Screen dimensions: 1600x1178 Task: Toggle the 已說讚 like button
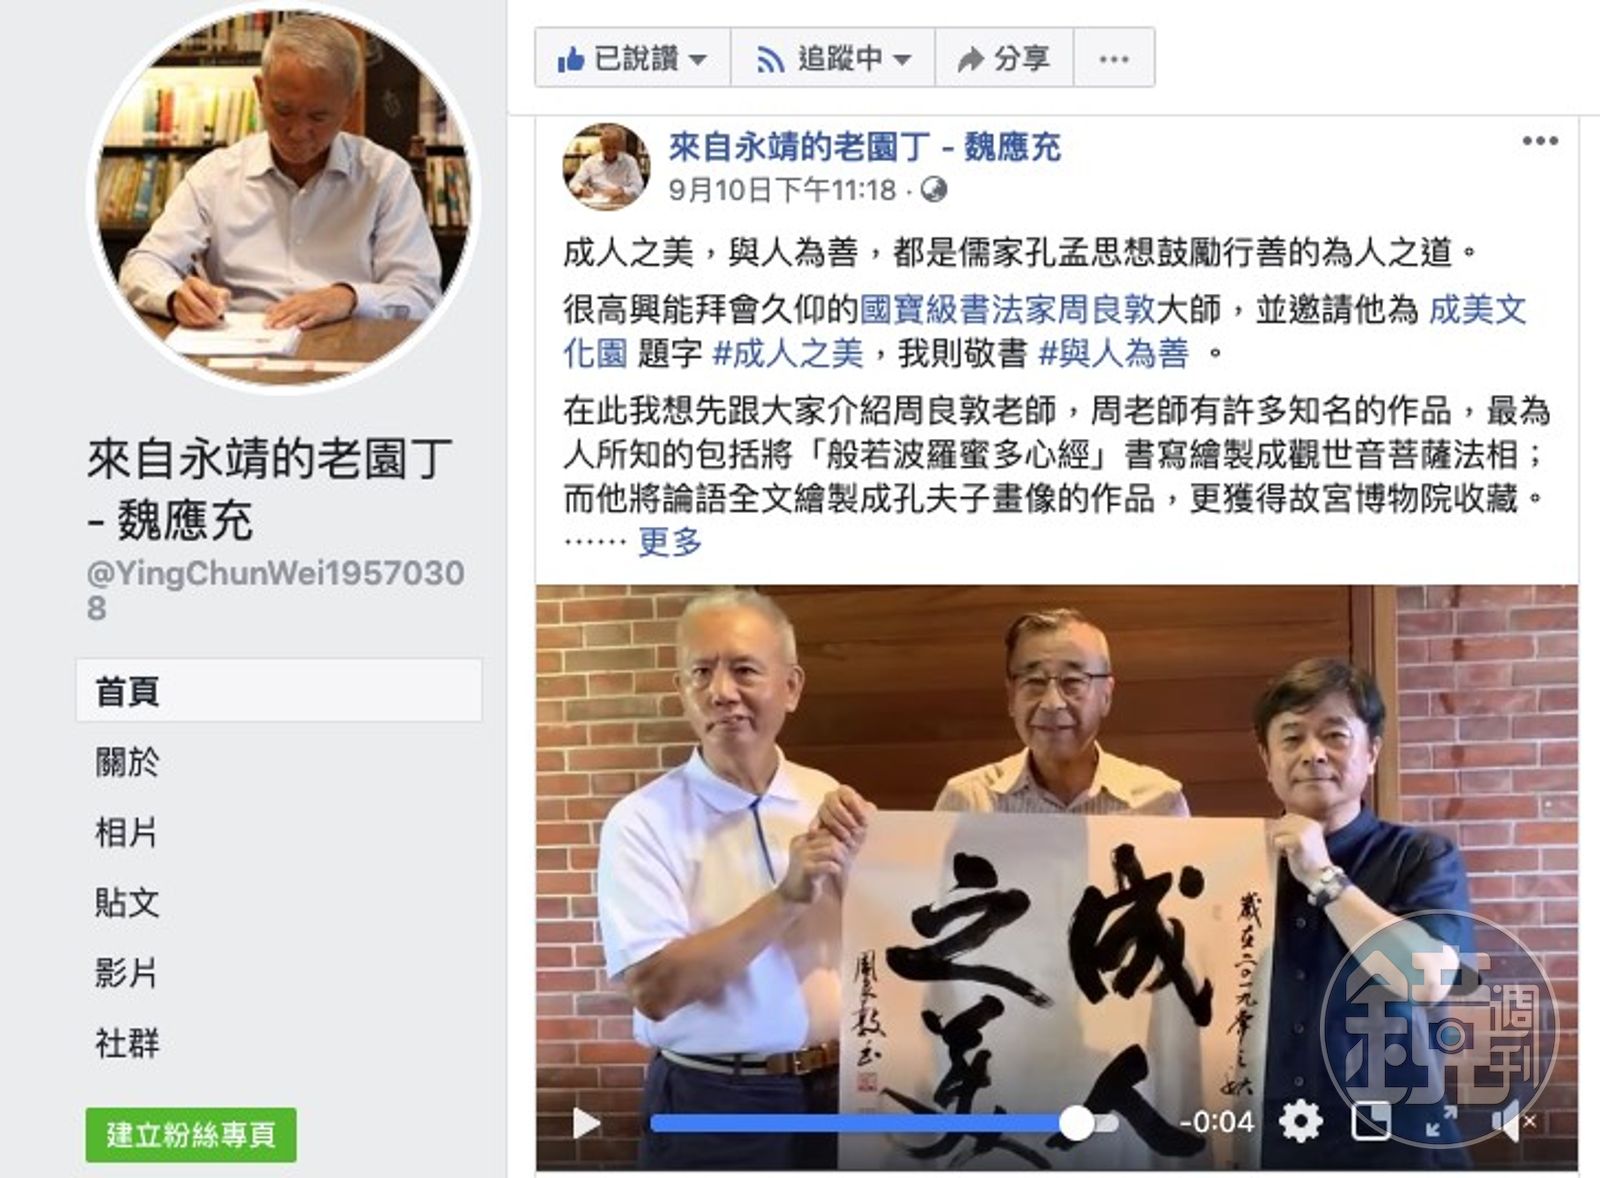[632, 59]
